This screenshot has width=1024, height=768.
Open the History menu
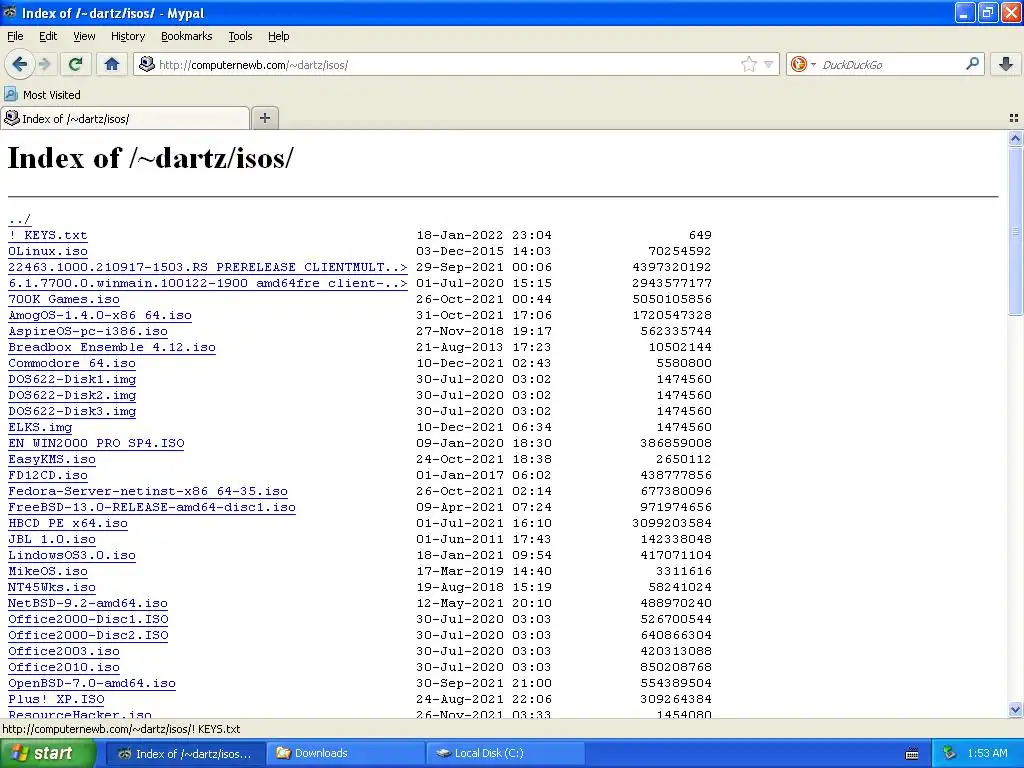tap(127, 37)
